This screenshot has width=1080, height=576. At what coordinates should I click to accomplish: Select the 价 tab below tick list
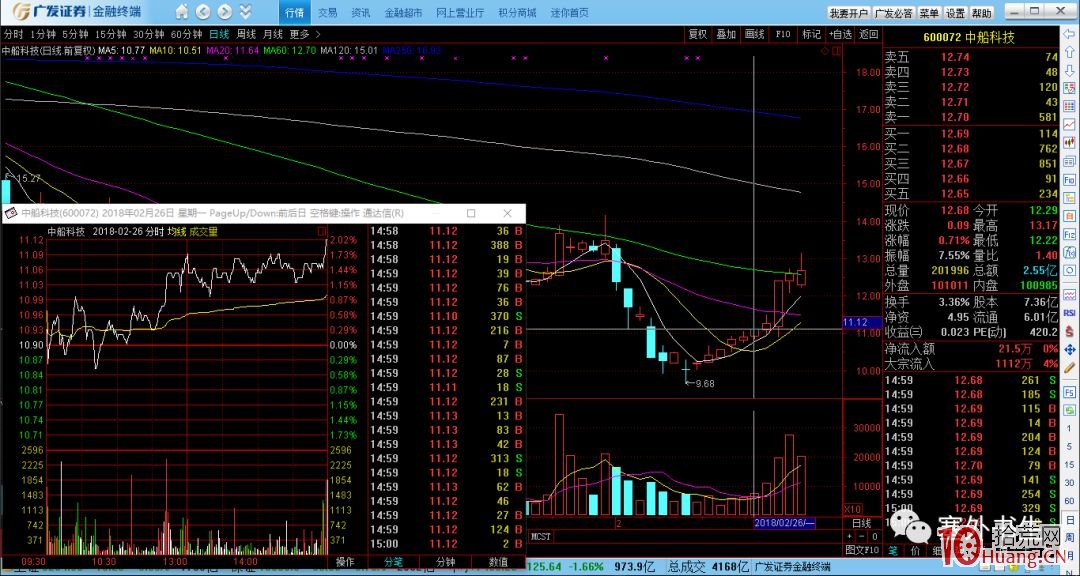pyautogui.click(x=915, y=551)
